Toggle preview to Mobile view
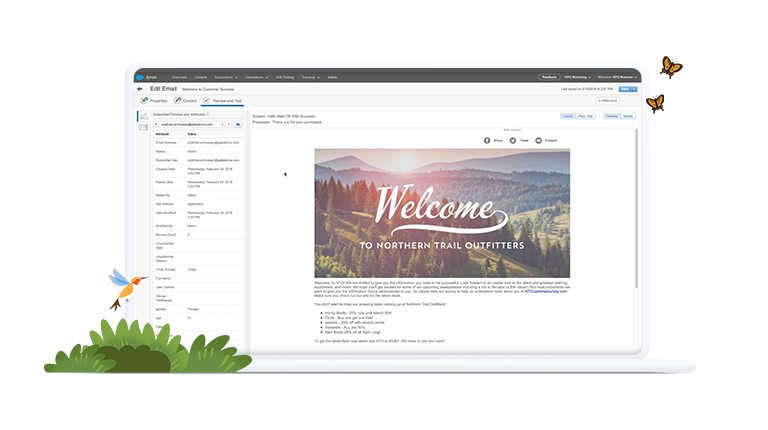Image resolution: width=768 pixels, height=430 pixels. click(629, 116)
